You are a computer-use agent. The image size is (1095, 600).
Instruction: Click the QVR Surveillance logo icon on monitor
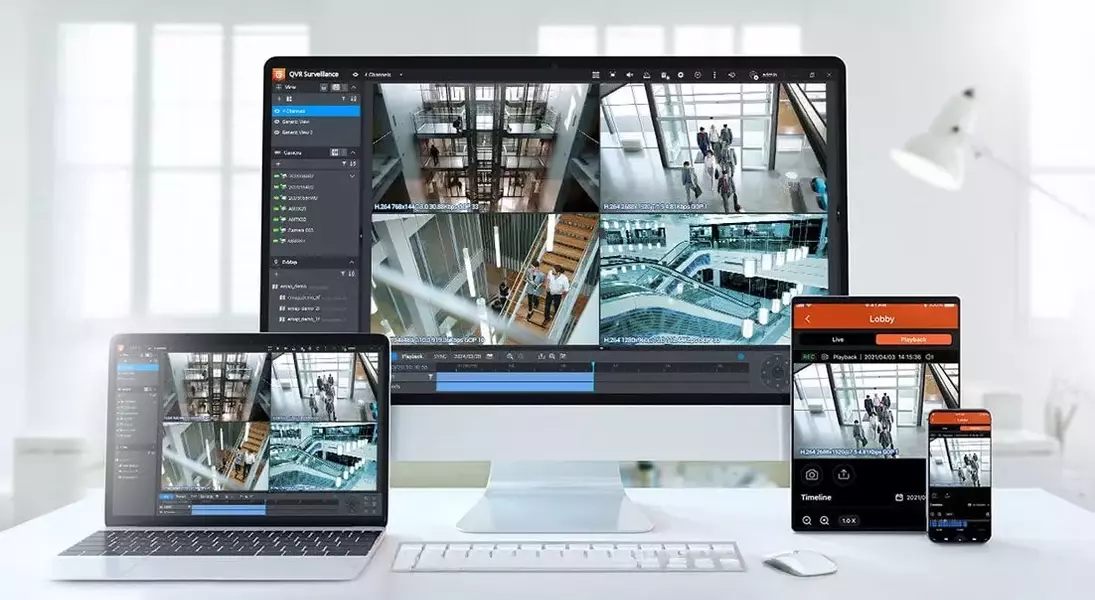(280, 74)
